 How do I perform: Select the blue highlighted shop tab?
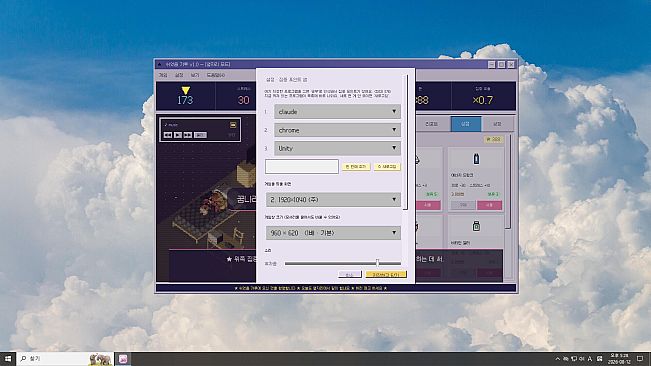[x=465, y=124]
